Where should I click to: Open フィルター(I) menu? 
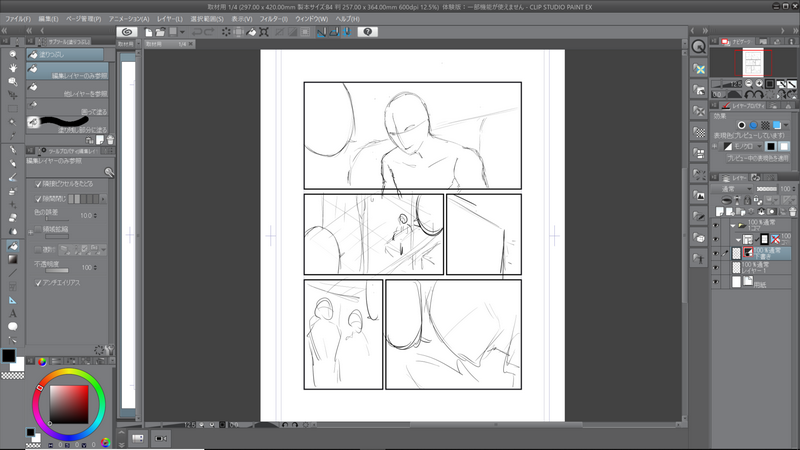tap(273, 19)
